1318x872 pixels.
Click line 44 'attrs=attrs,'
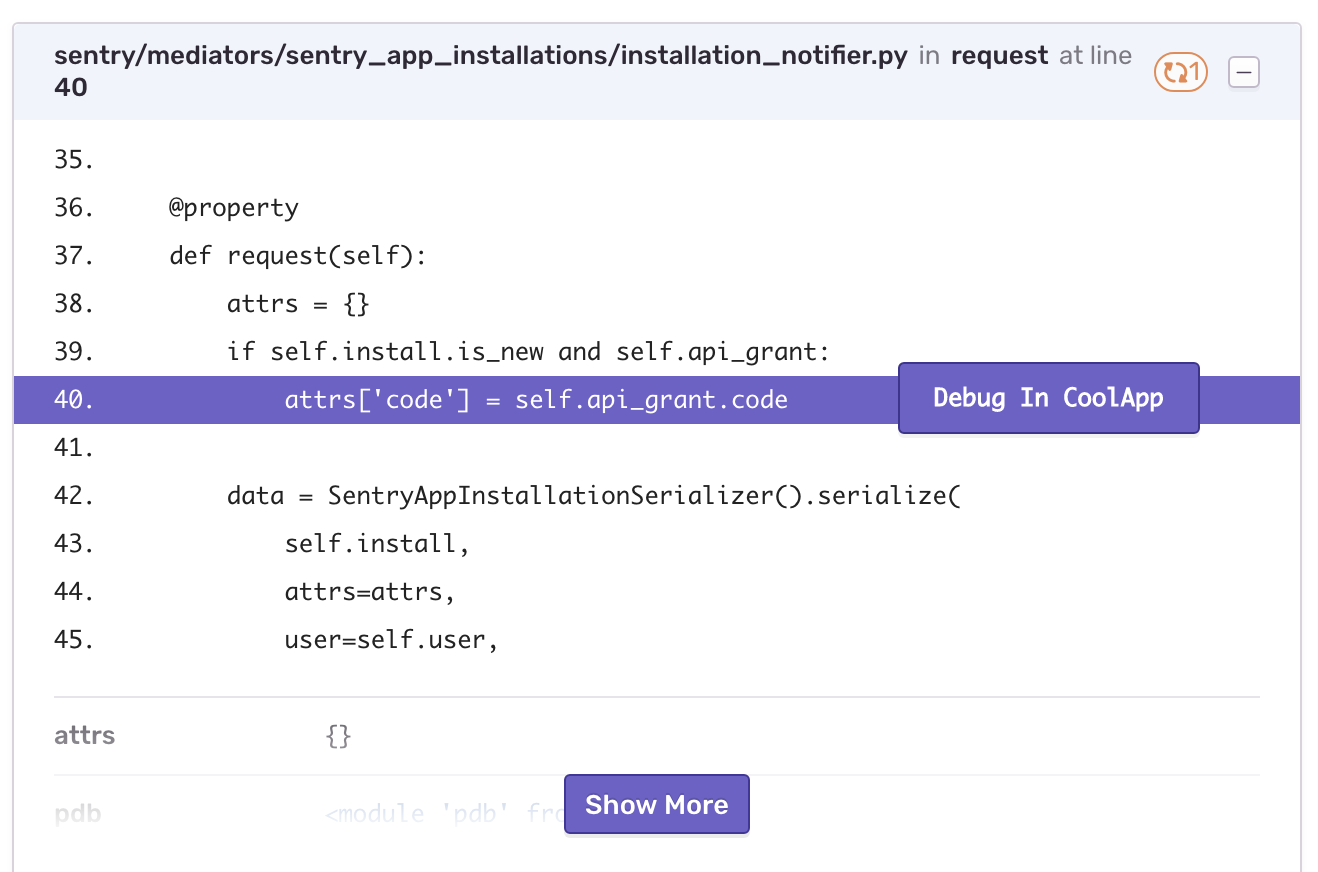pos(370,592)
